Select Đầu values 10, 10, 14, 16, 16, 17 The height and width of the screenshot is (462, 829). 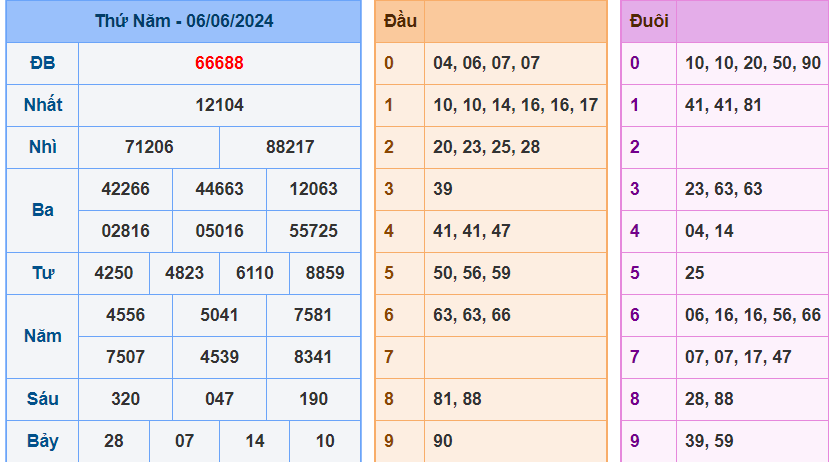(515, 105)
